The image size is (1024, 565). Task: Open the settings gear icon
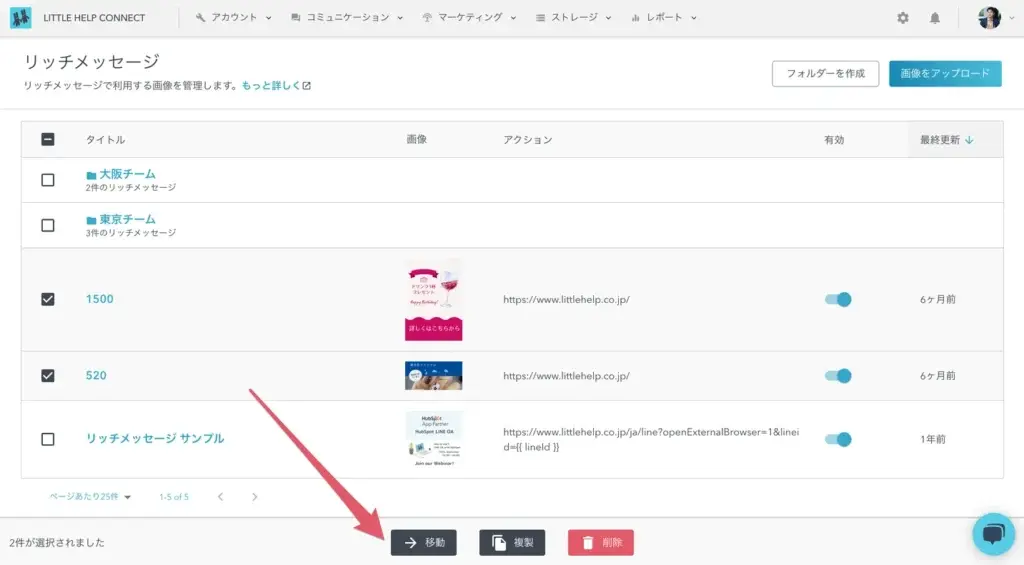click(903, 18)
